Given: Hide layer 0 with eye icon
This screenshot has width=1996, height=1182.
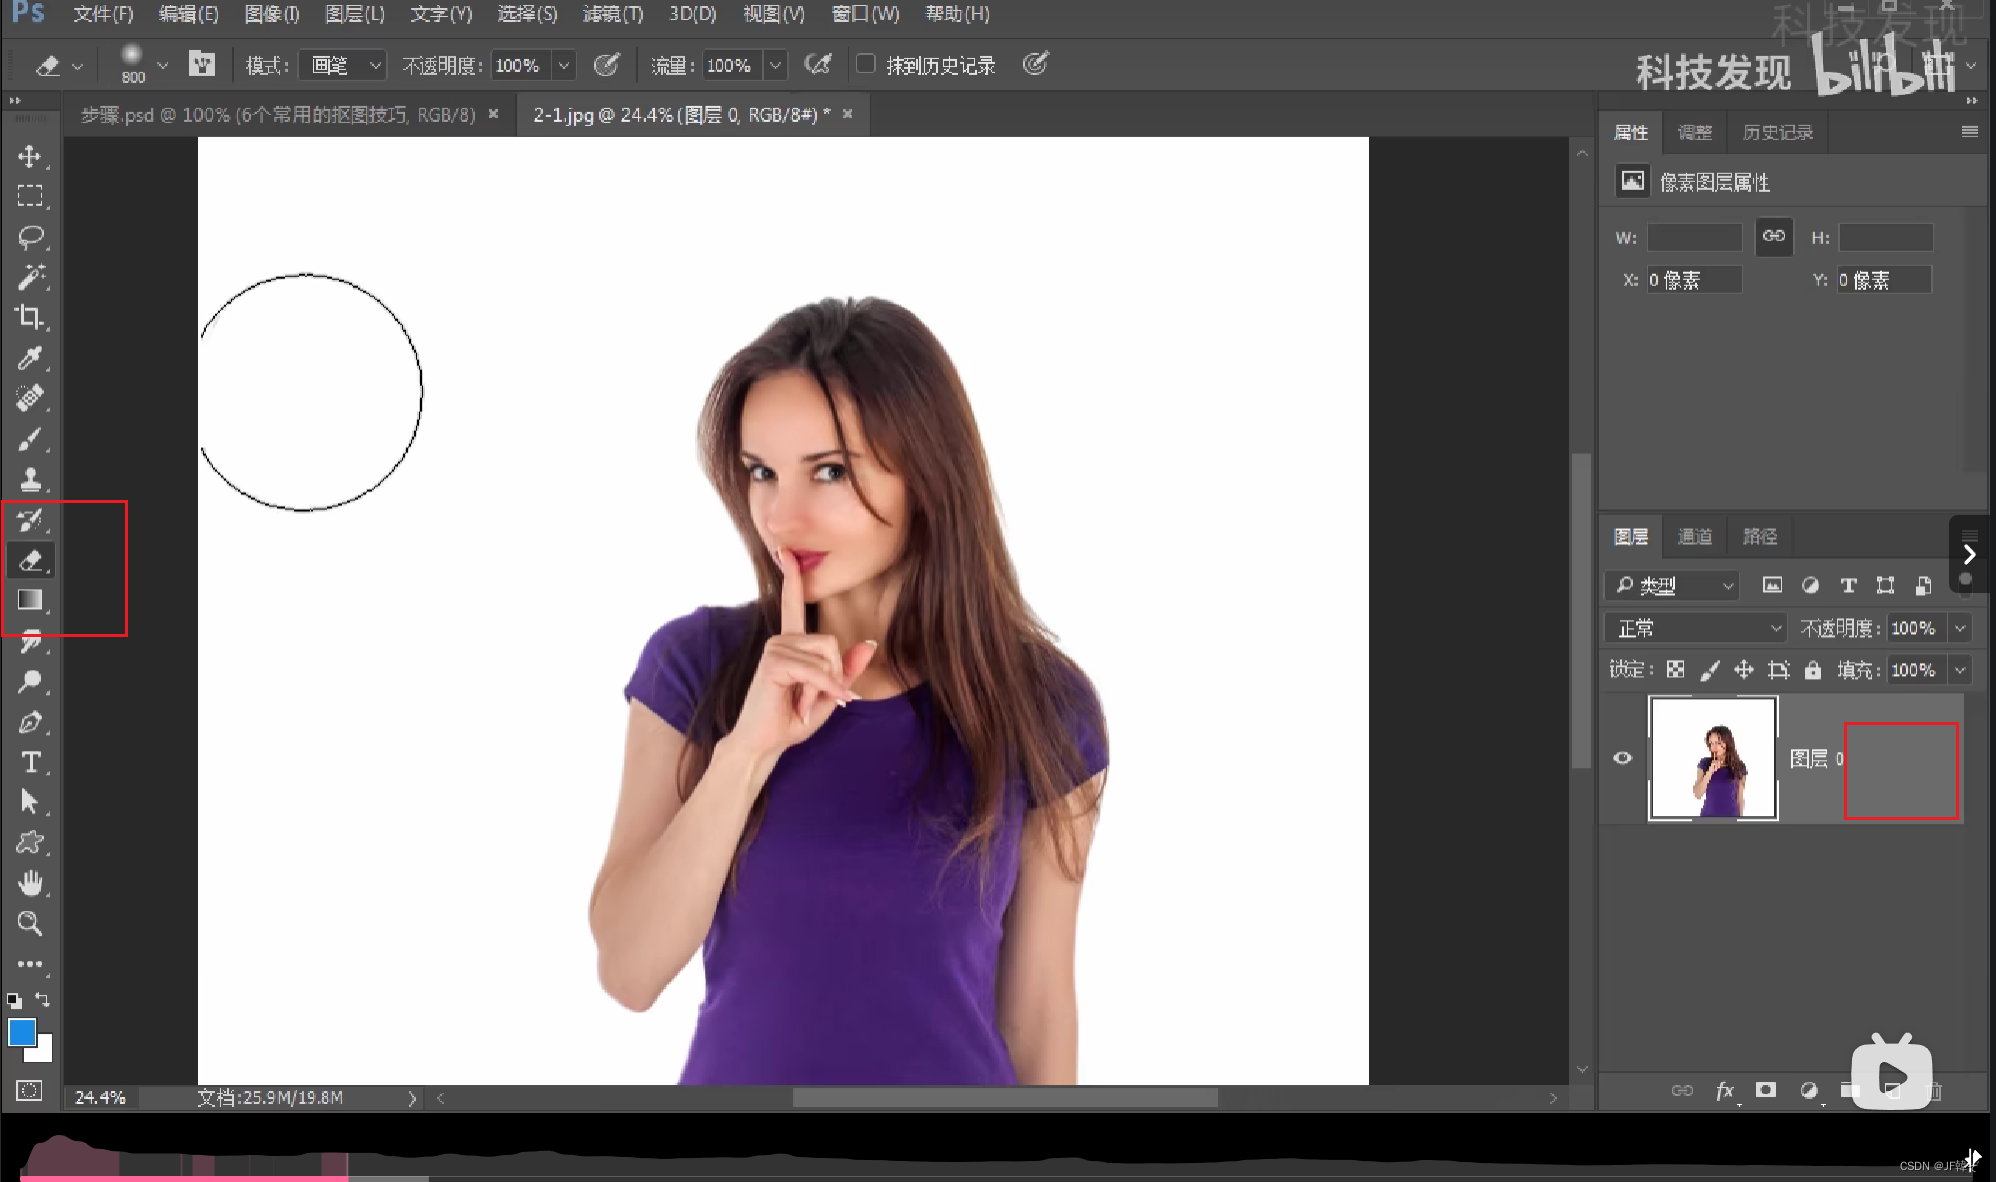Looking at the screenshot, I should point(1623,758).
